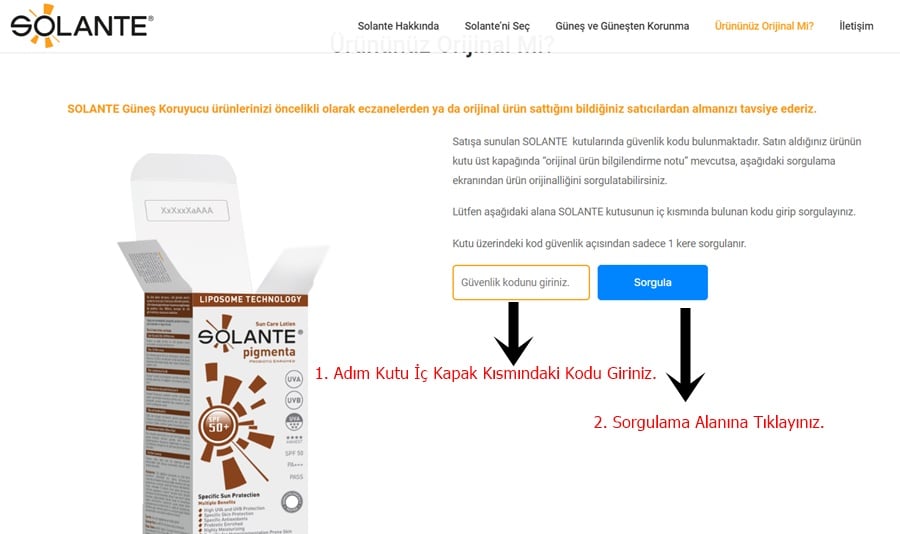
Task: Click the red '1. Adım' instruction text
Action: click(485, 373)
